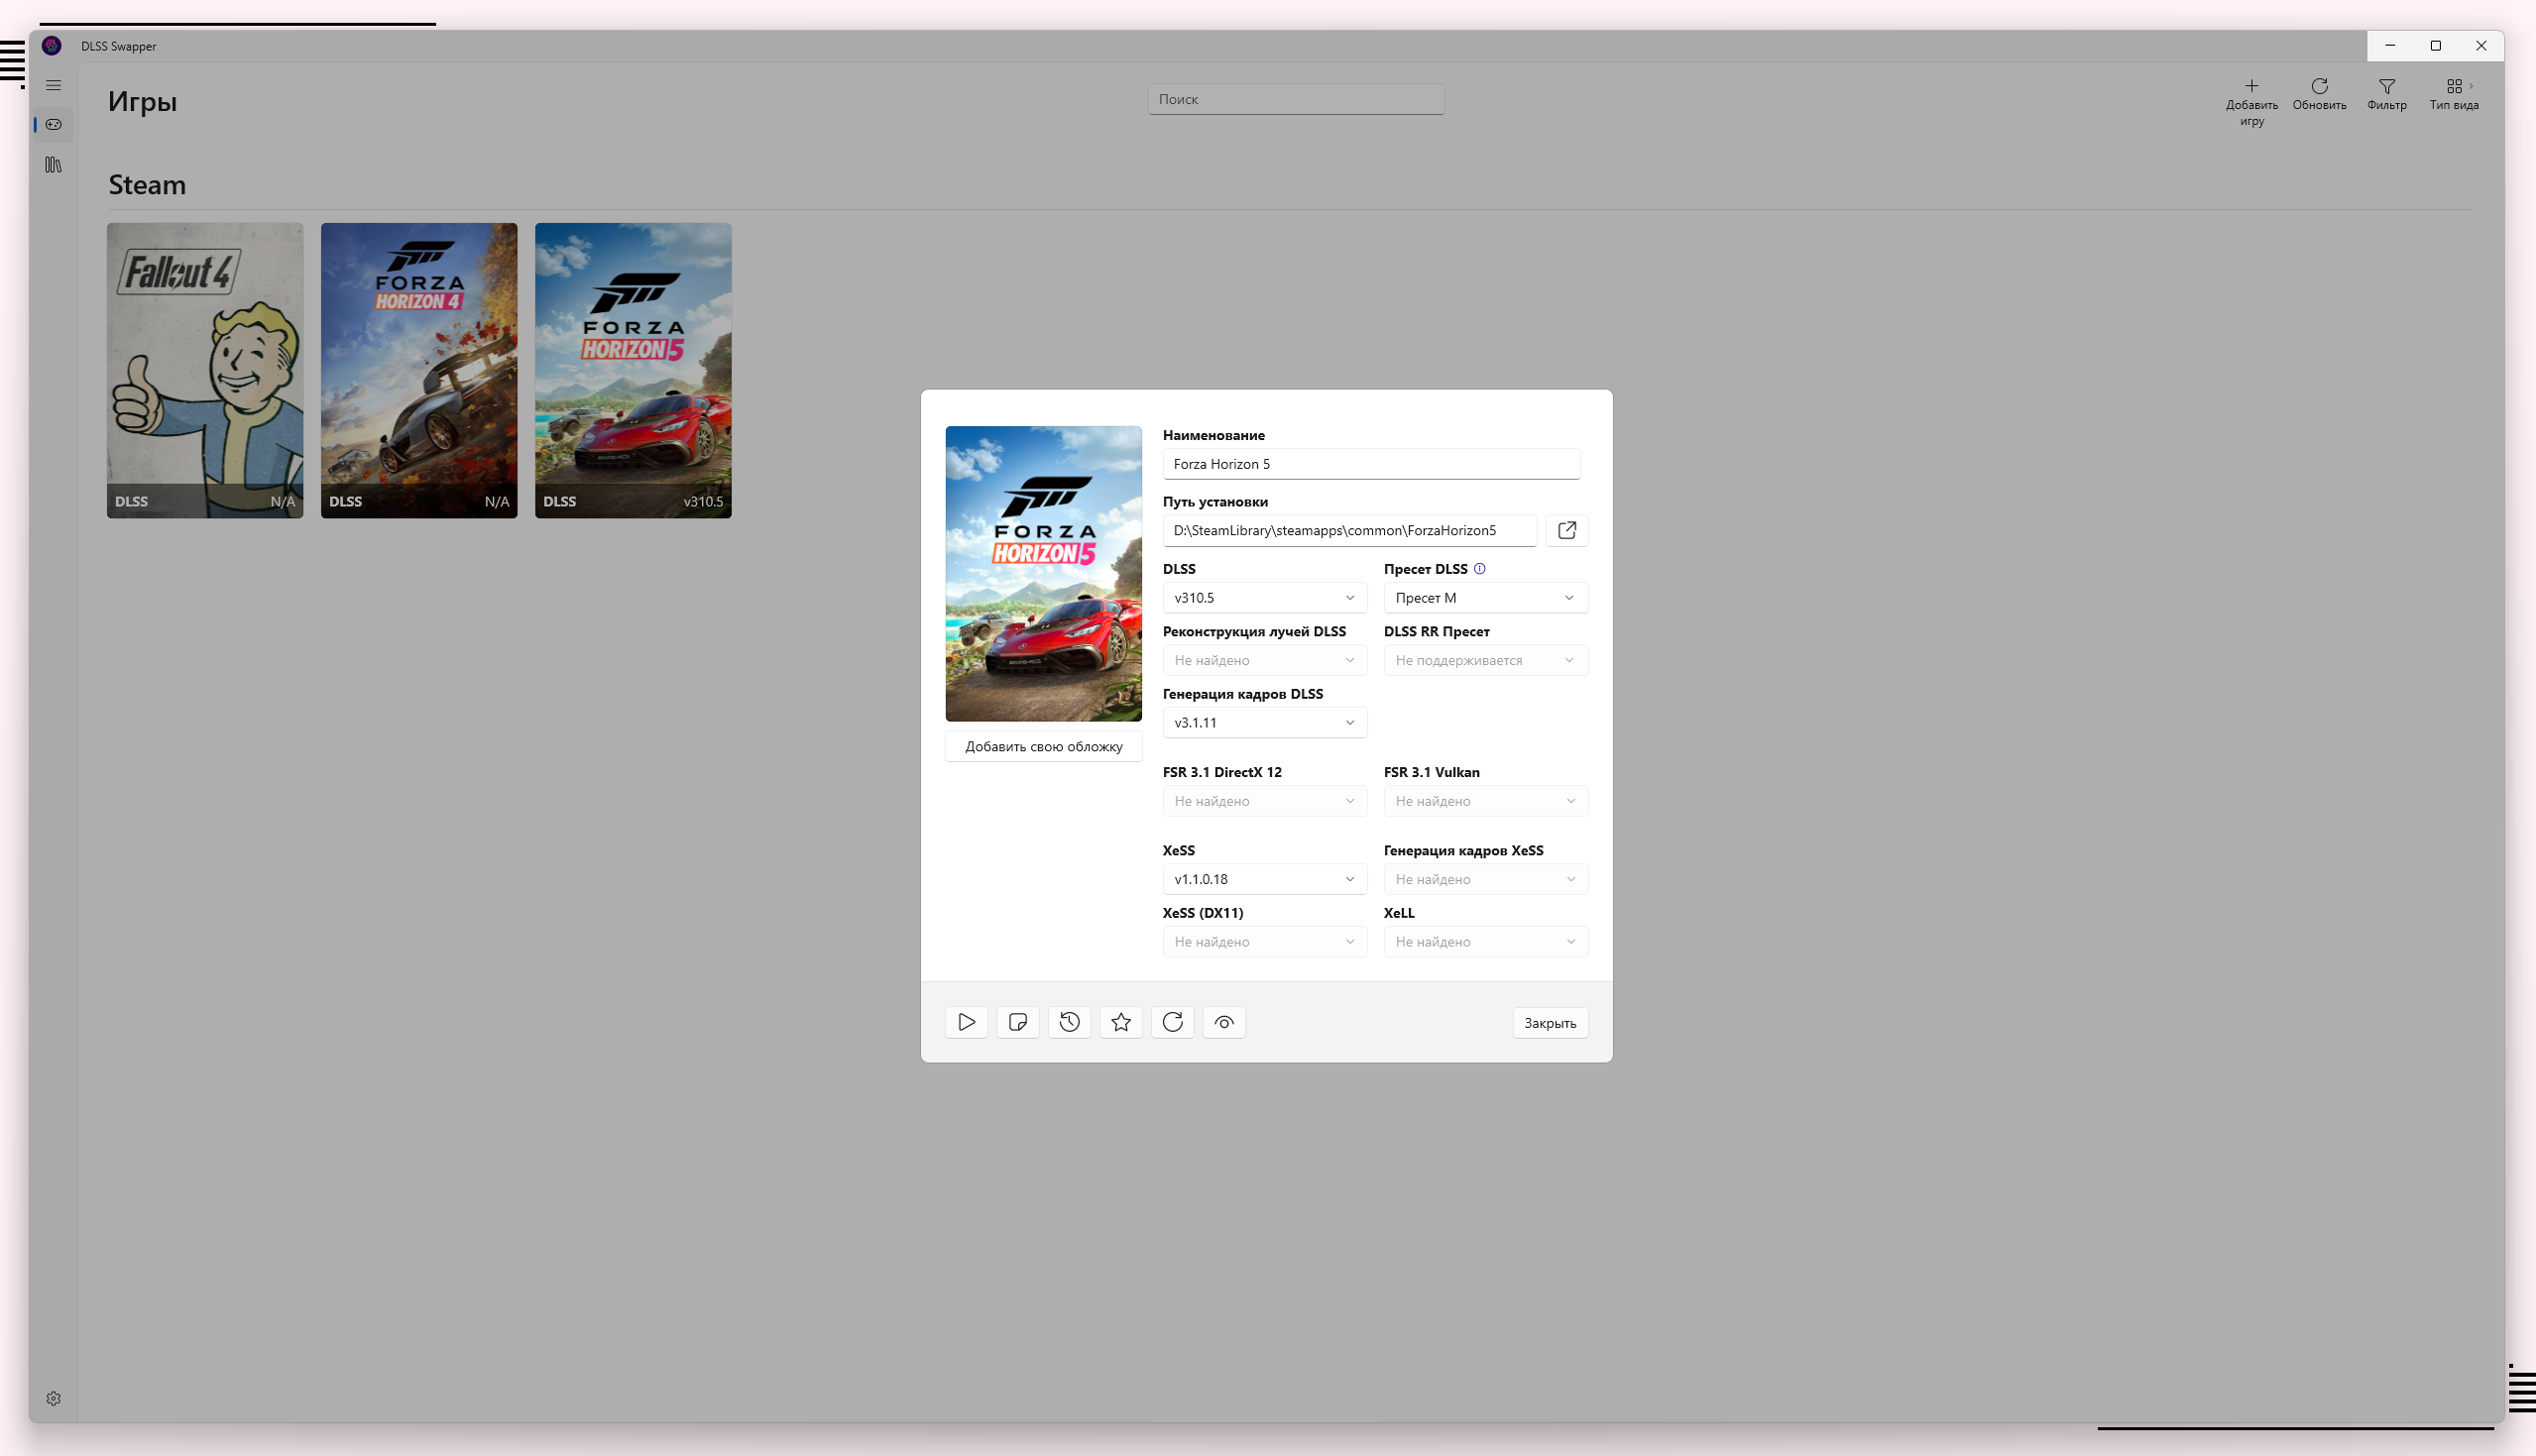Open the Фильтр menu in the toolbar
This screenshot has height=1456, width=2536.
point(2386,94)
